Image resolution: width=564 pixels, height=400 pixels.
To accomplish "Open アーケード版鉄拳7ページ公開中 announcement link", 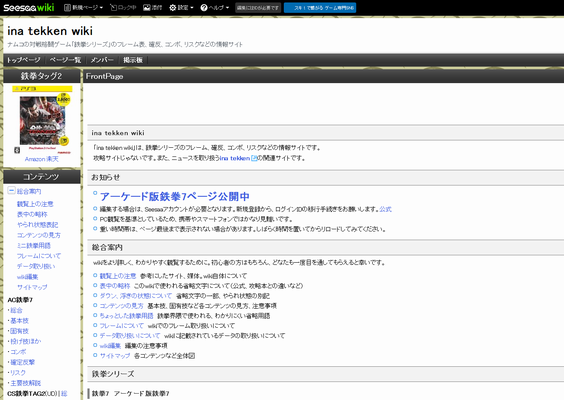I will [x=174, y=196].
